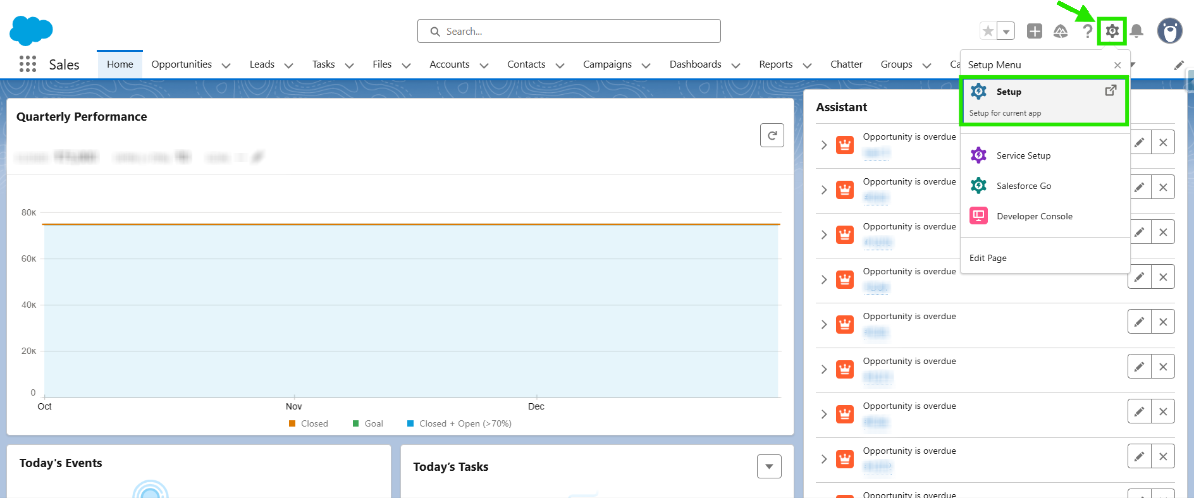Screen dimensions: 1194x498
Task: Navigate to the Accounts tab
Action: click(x=449, y=64)
